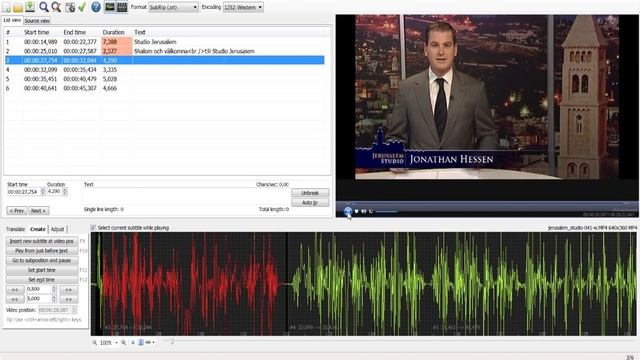The height and width of the screenshot is (360, 640).
Task: Click the End time column header
Action: click(75, 32)
